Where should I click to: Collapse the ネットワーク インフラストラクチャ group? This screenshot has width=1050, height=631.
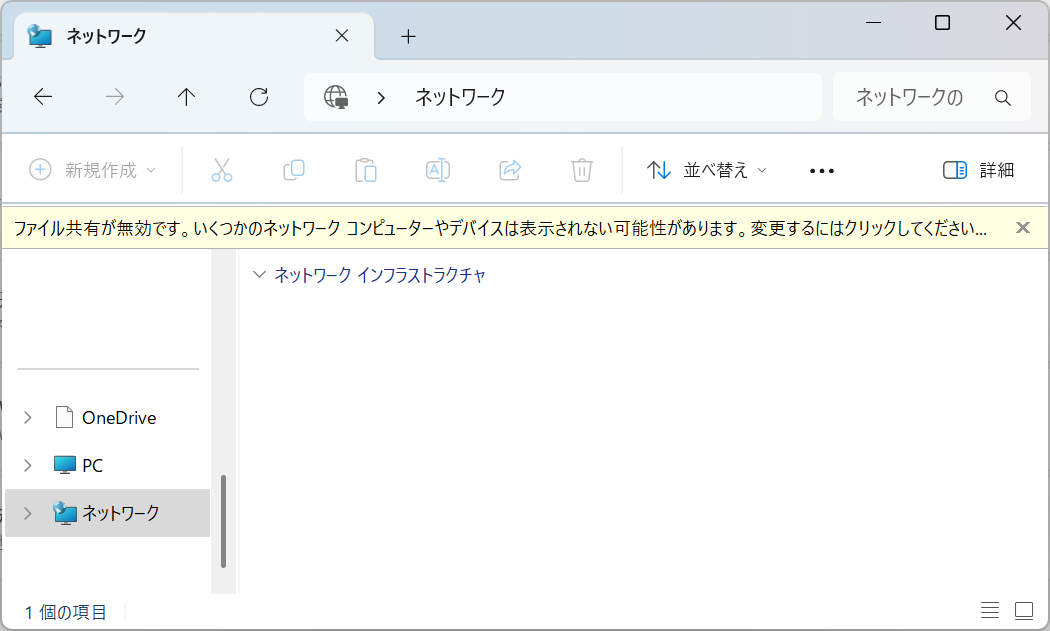tap(260, 275)
